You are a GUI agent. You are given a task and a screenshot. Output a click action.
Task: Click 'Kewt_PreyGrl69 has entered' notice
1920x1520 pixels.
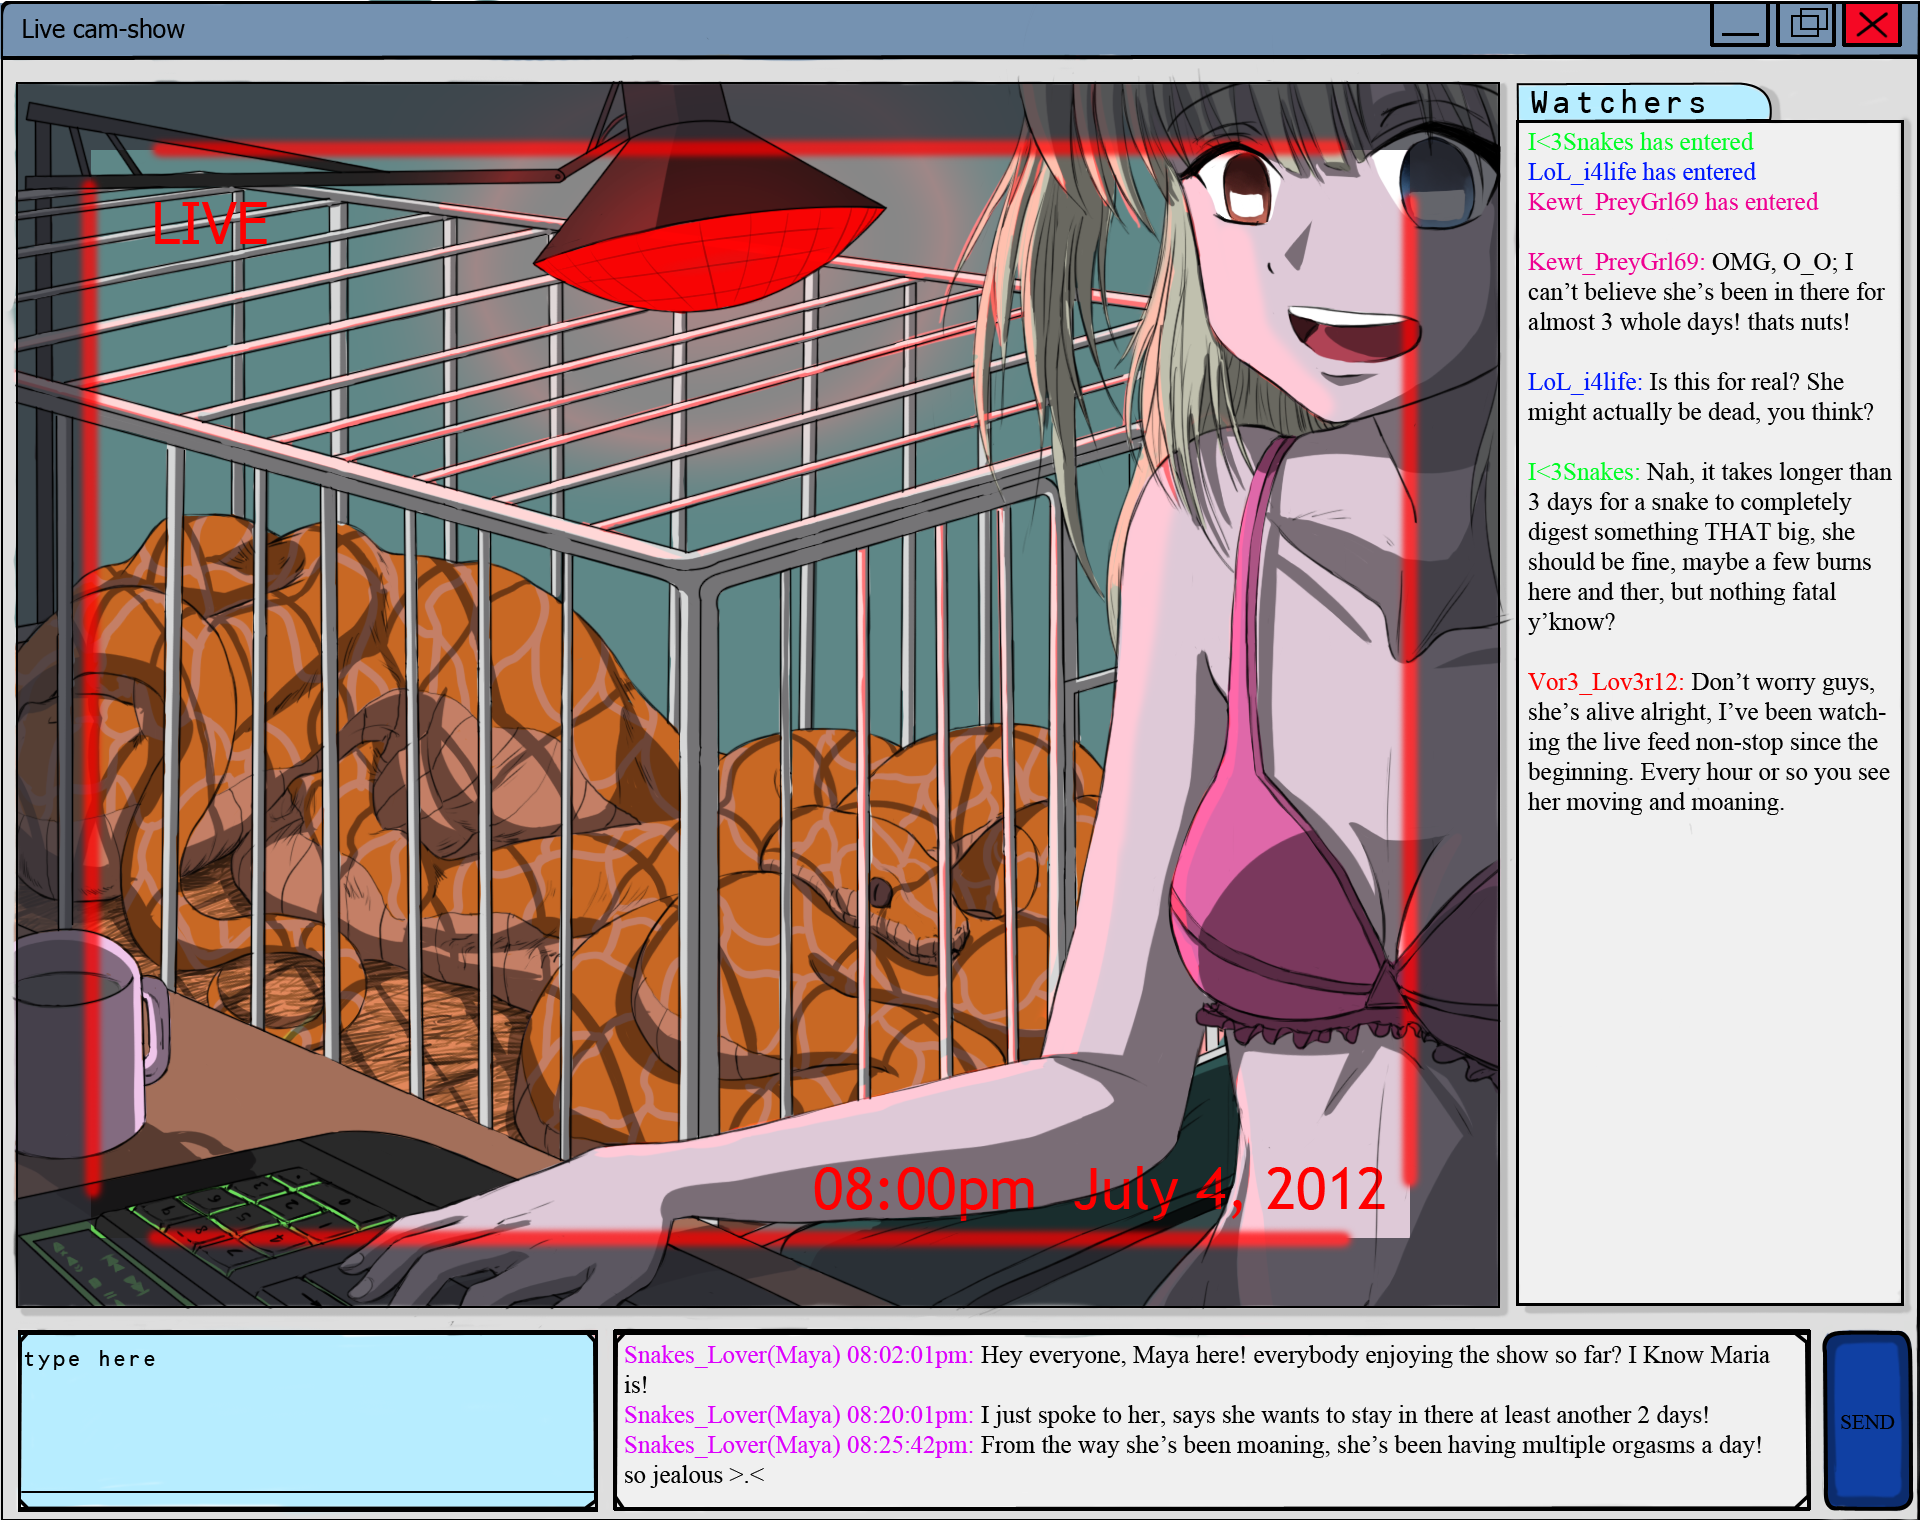(1672, 202)
